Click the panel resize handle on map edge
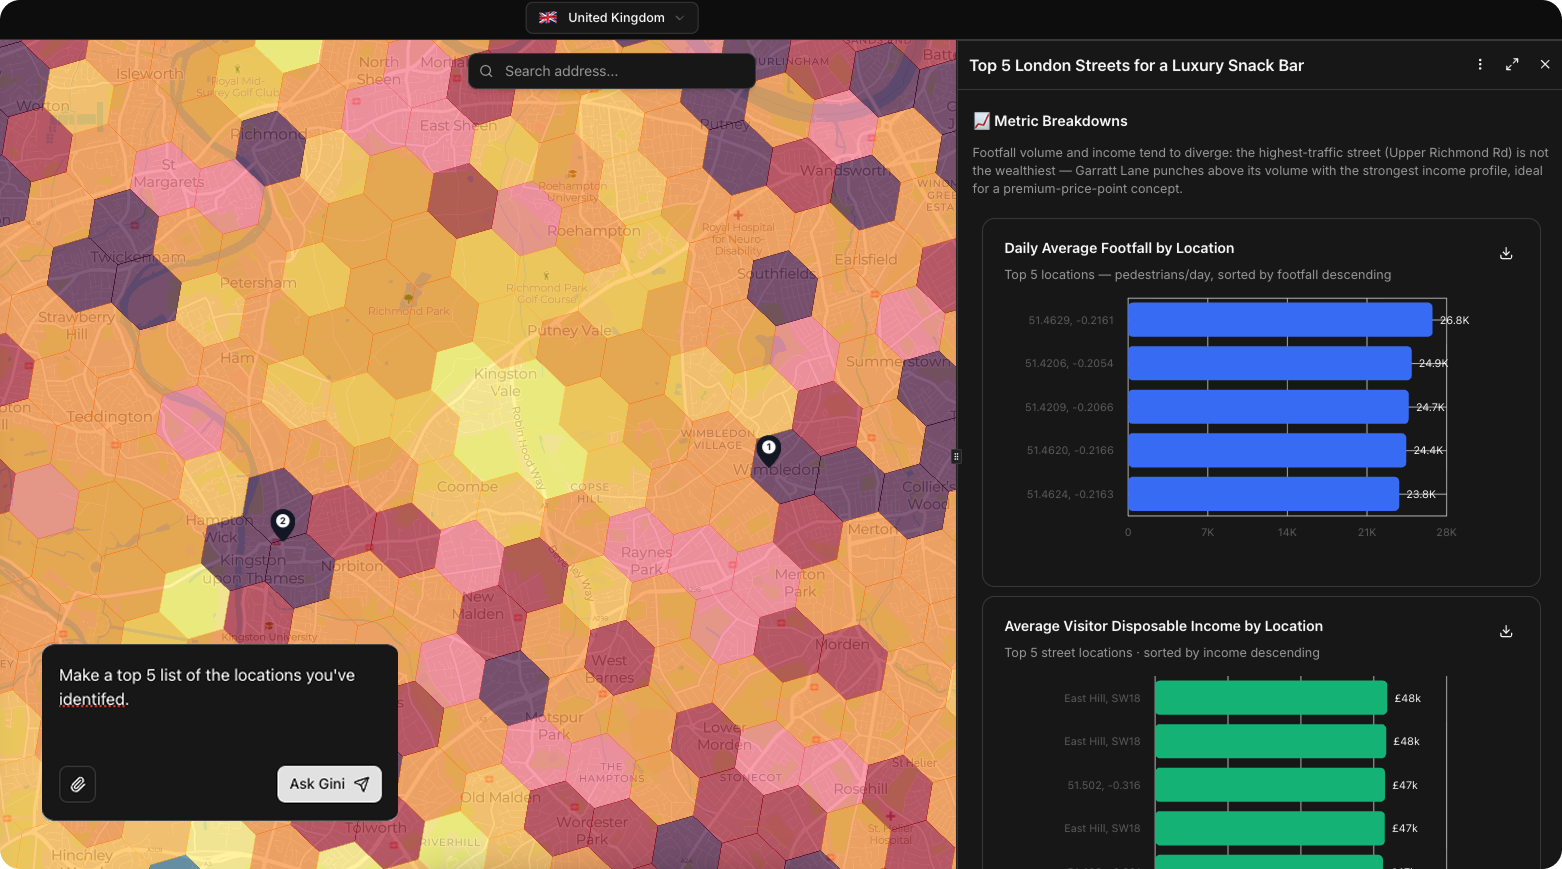This screenshot has width=1562, height=869. point(956,456)
